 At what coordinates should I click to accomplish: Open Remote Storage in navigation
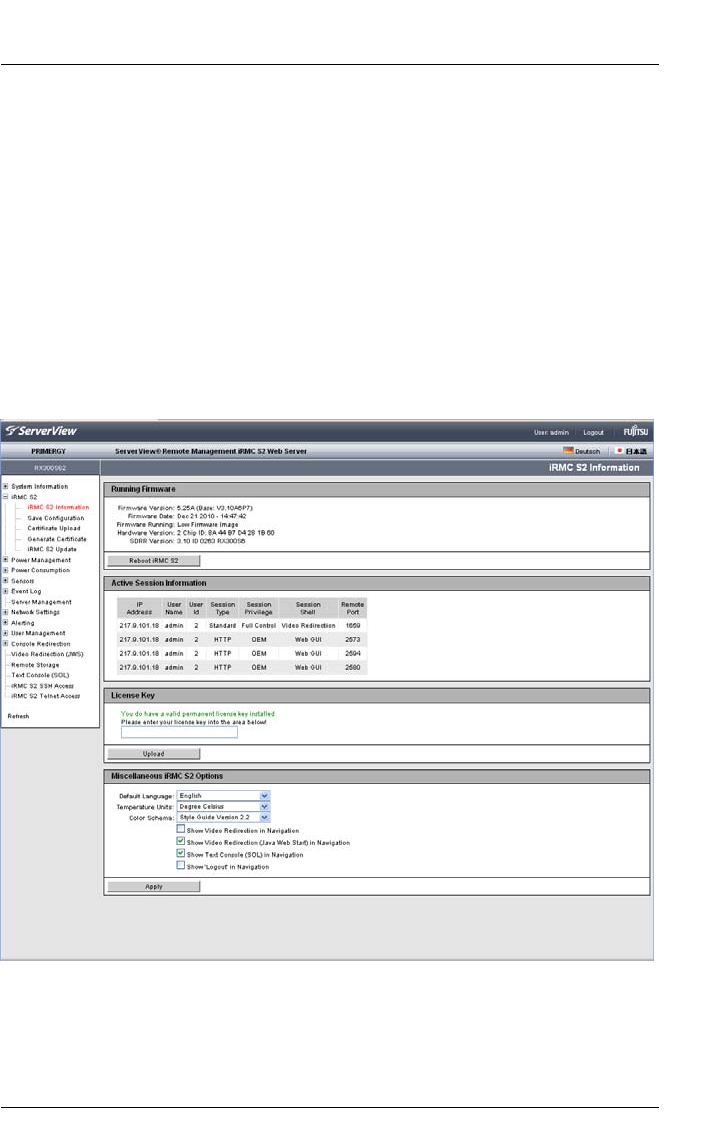click(x=35, y=664)
